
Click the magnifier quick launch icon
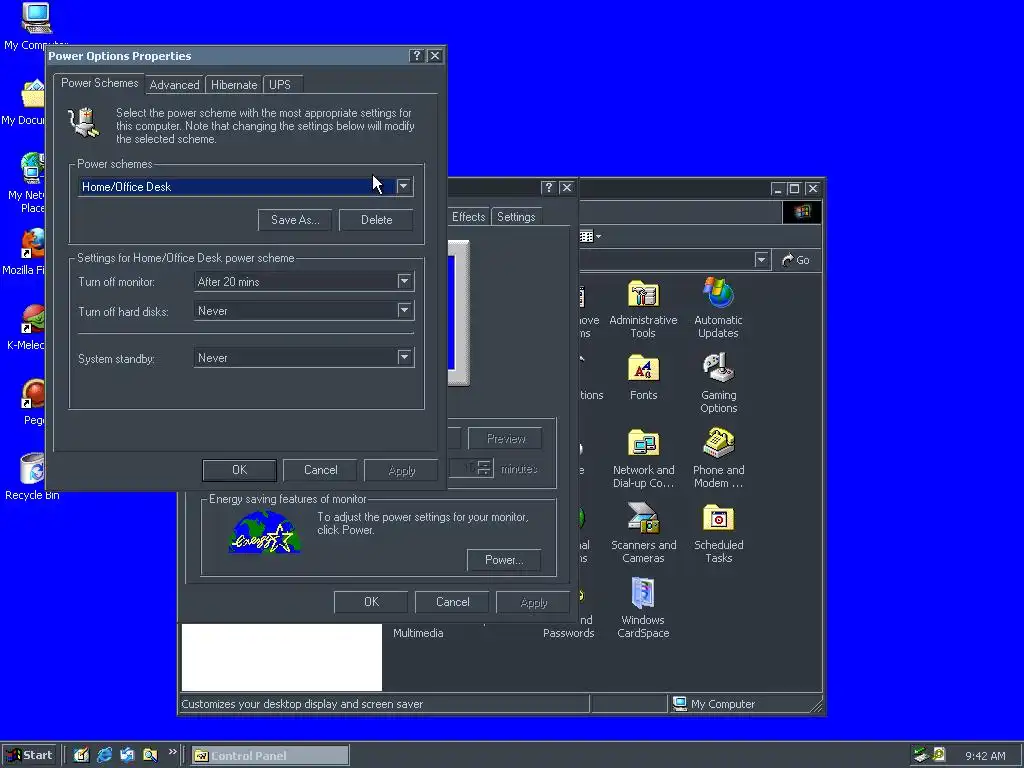[150, 755]
